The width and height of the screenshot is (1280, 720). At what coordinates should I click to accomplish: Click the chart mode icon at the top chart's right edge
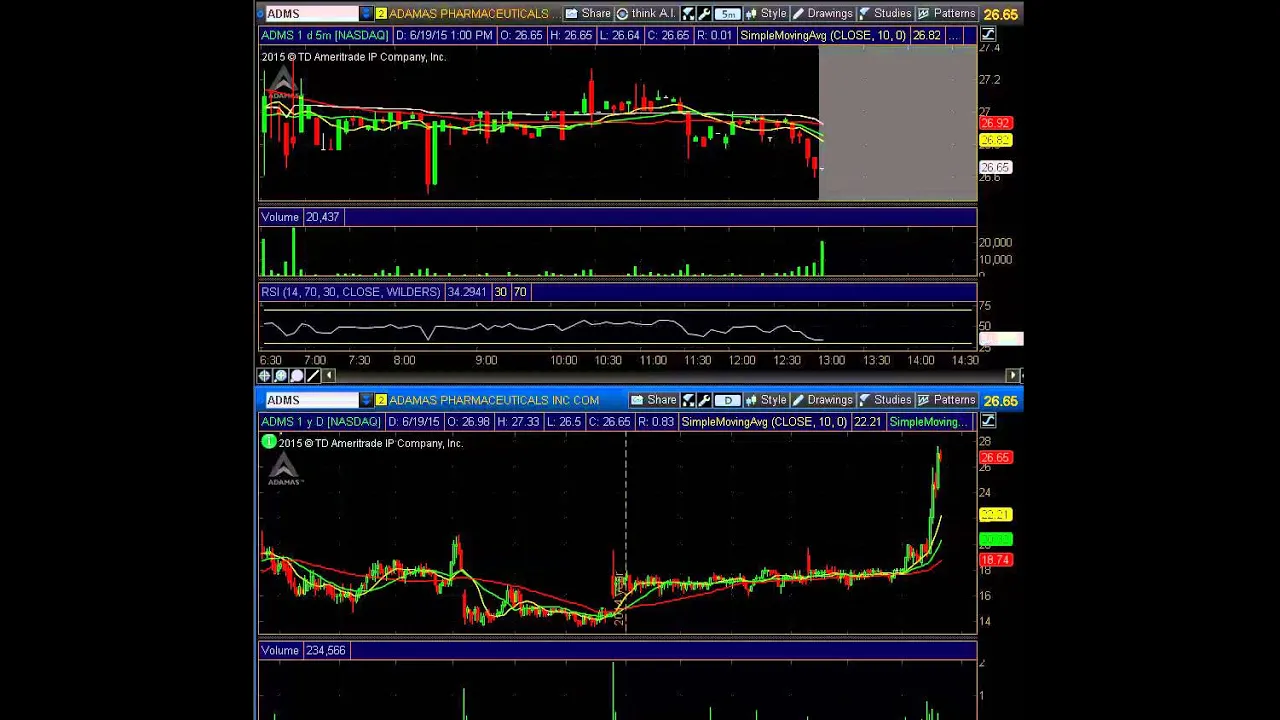click(x=988, y=35)
